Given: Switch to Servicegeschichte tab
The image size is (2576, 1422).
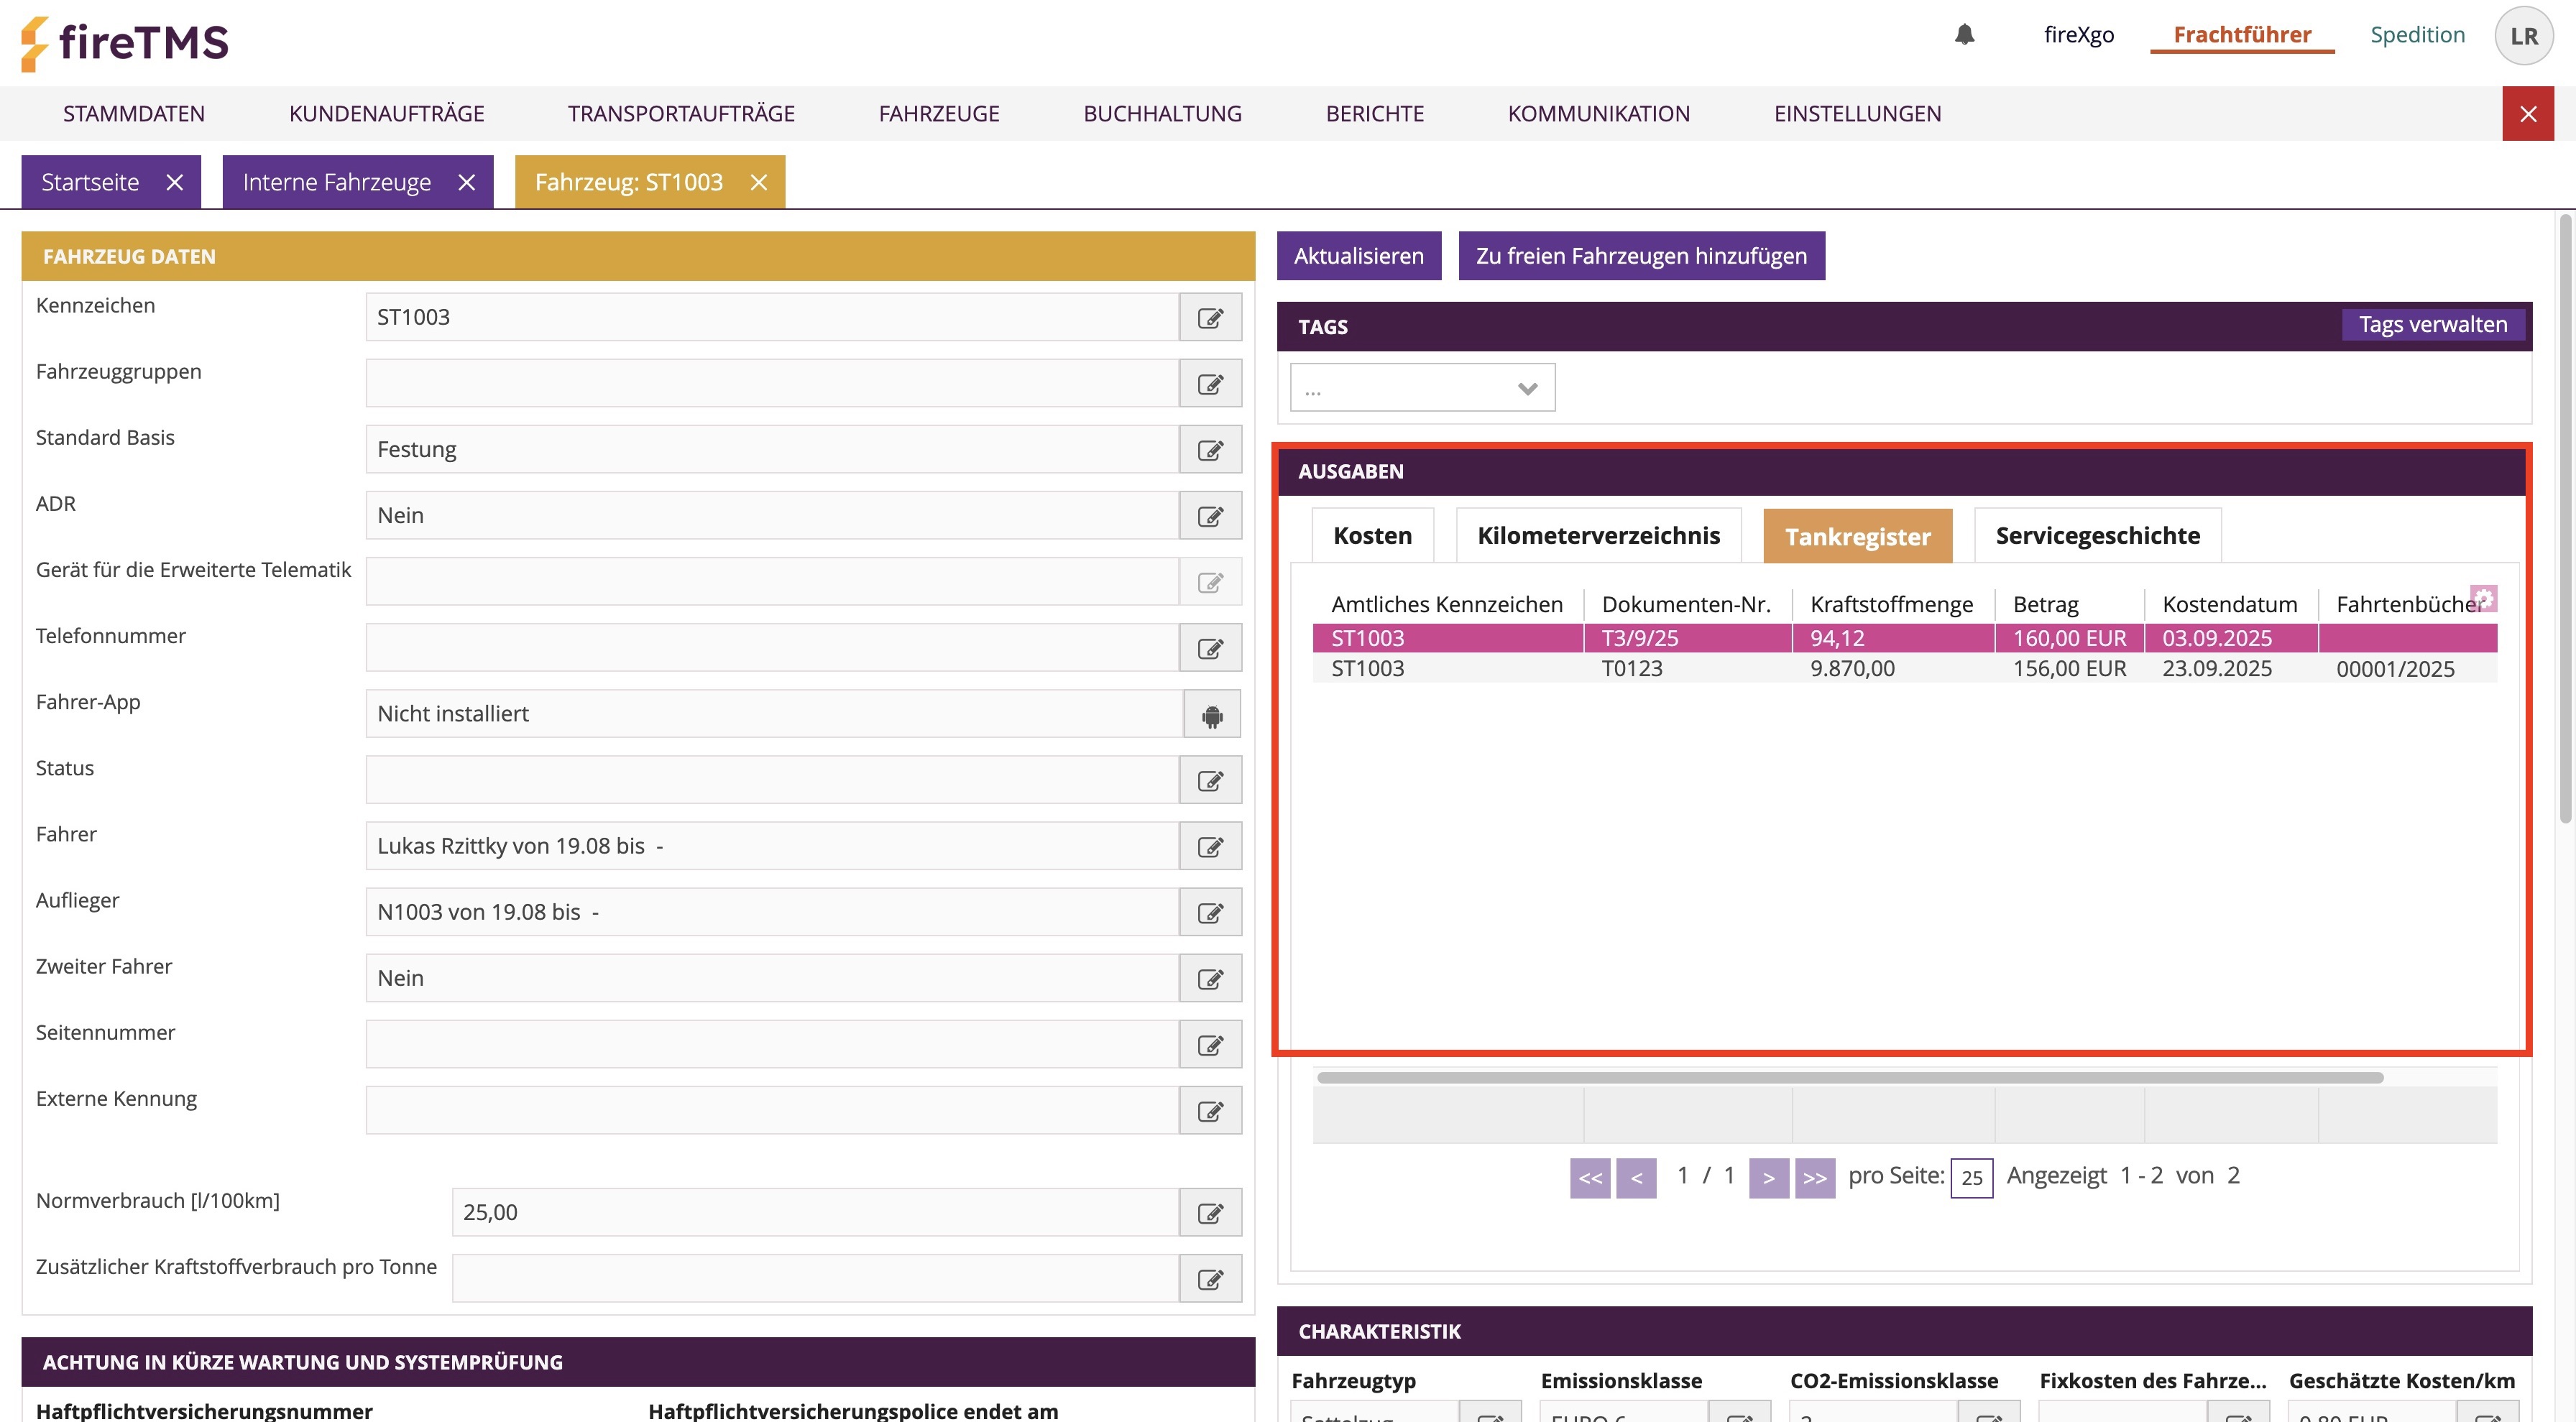Looking at the screenshot, I should [x=2097, y=536].
